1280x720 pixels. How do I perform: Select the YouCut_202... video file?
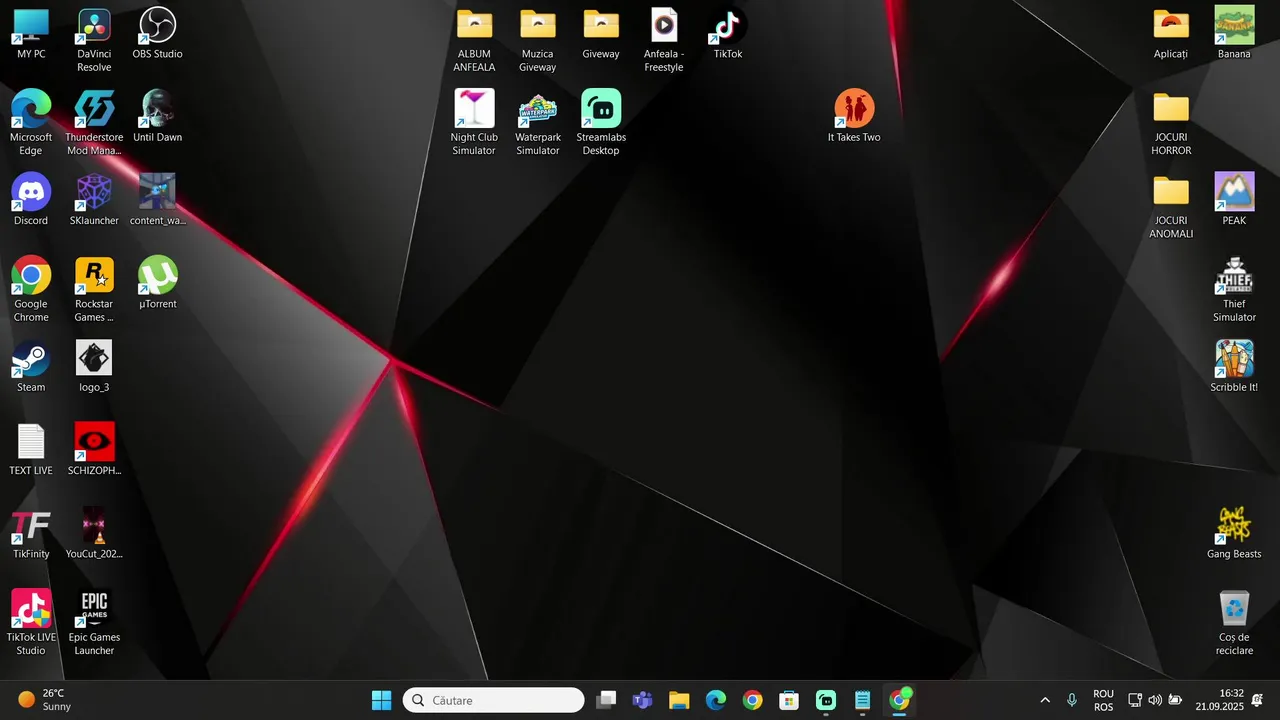coord(94,533)
